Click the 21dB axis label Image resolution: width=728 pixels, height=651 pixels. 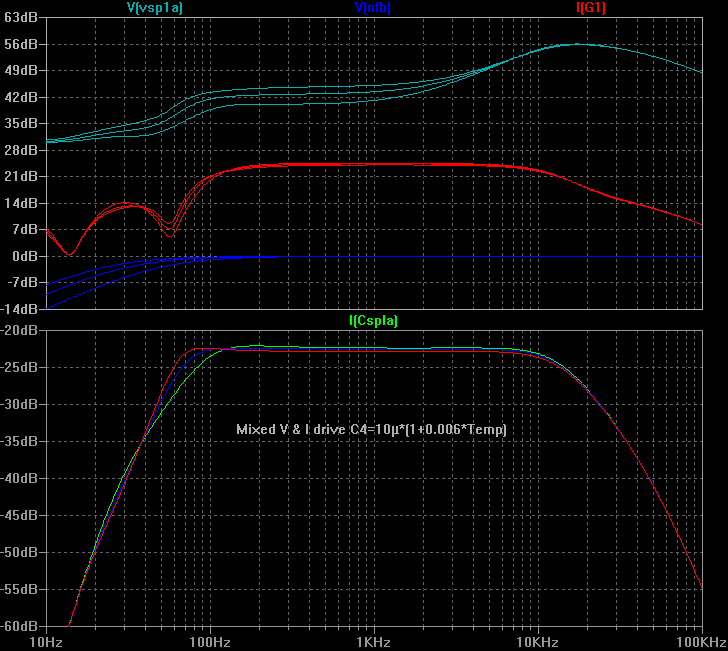point(20,176)
